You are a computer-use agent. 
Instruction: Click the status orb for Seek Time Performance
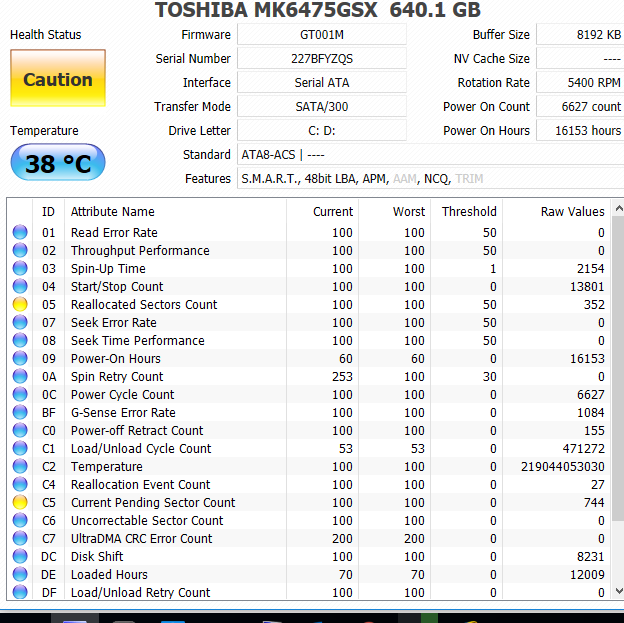(x=20, y=340)
